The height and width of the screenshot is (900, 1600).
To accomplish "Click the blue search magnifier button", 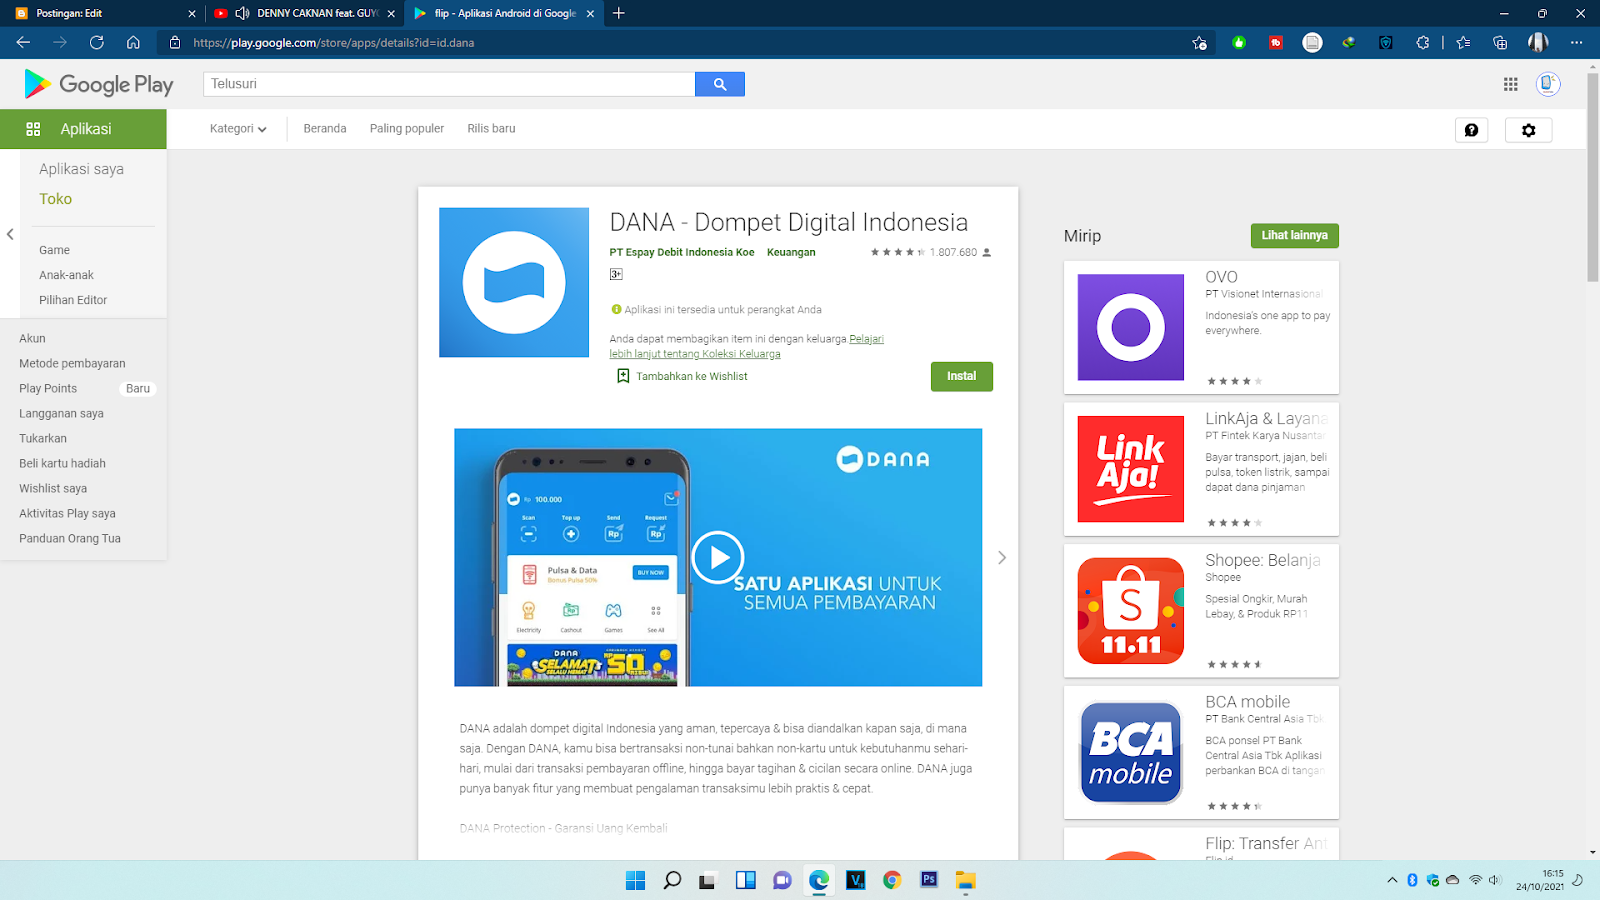I will click(720, 84).
